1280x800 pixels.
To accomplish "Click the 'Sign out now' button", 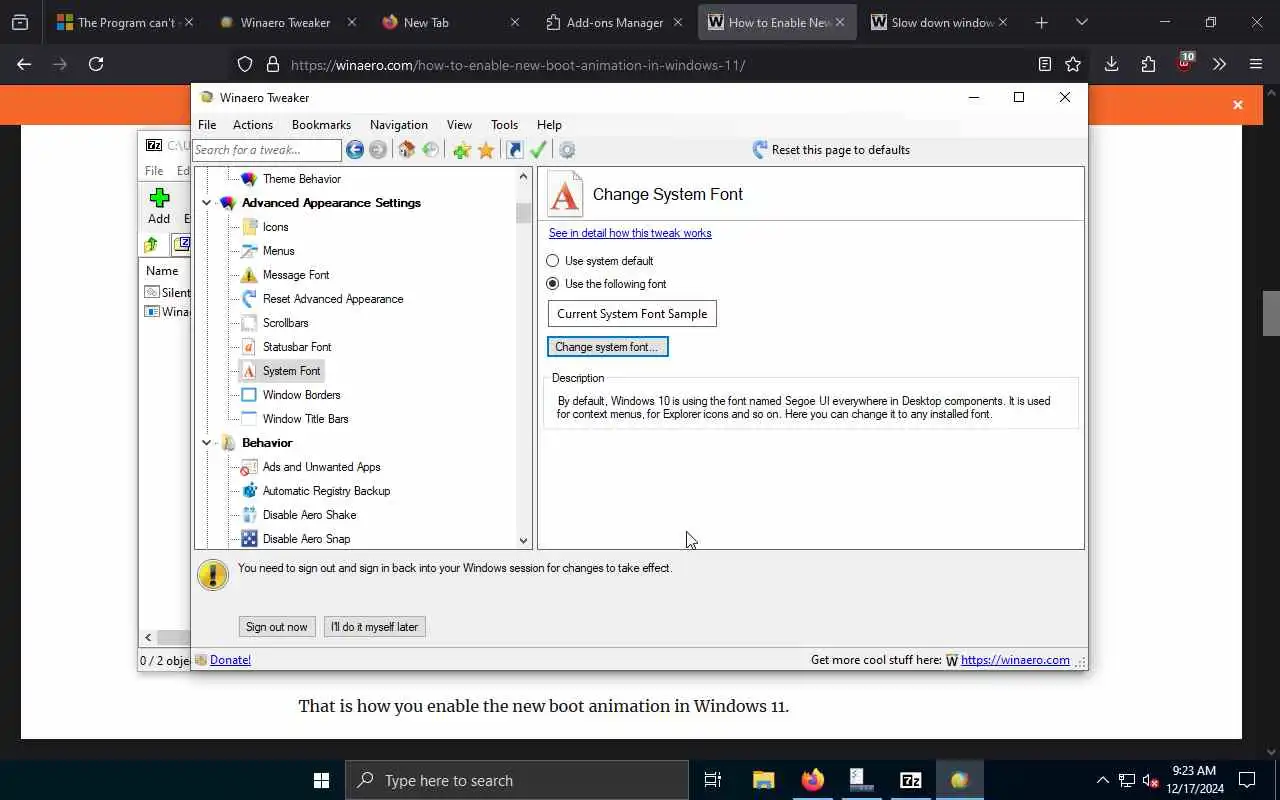I will click(x=277, y=627).
